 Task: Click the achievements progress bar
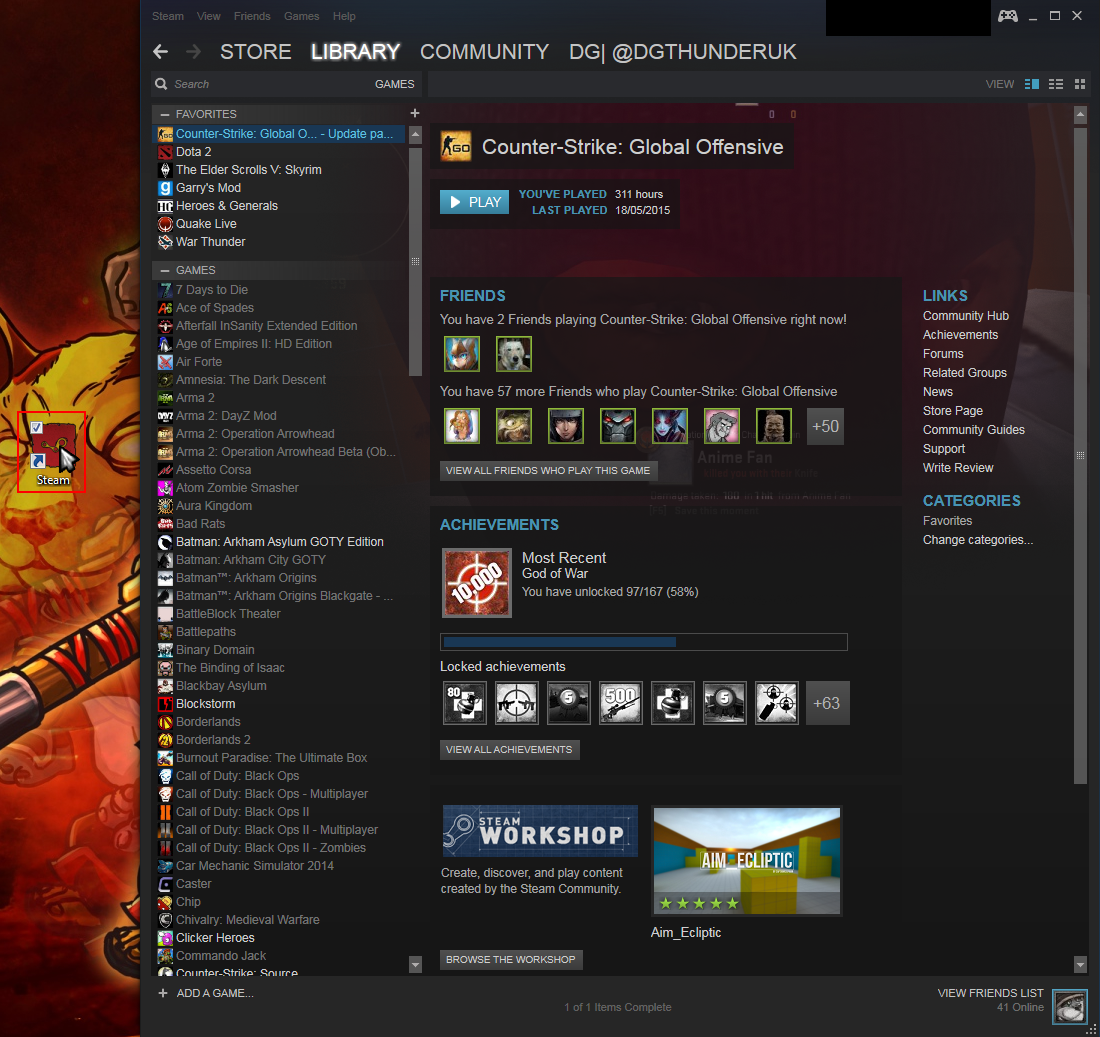pos(643,642)
